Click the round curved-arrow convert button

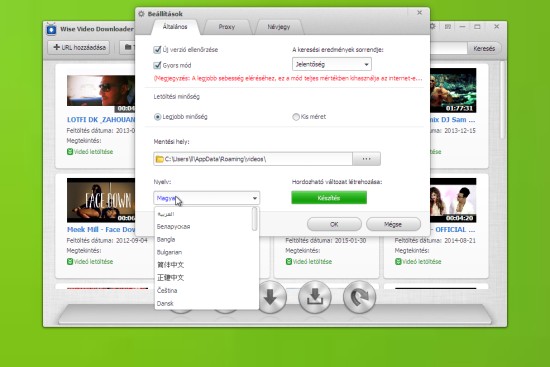(x=359, y=297)
